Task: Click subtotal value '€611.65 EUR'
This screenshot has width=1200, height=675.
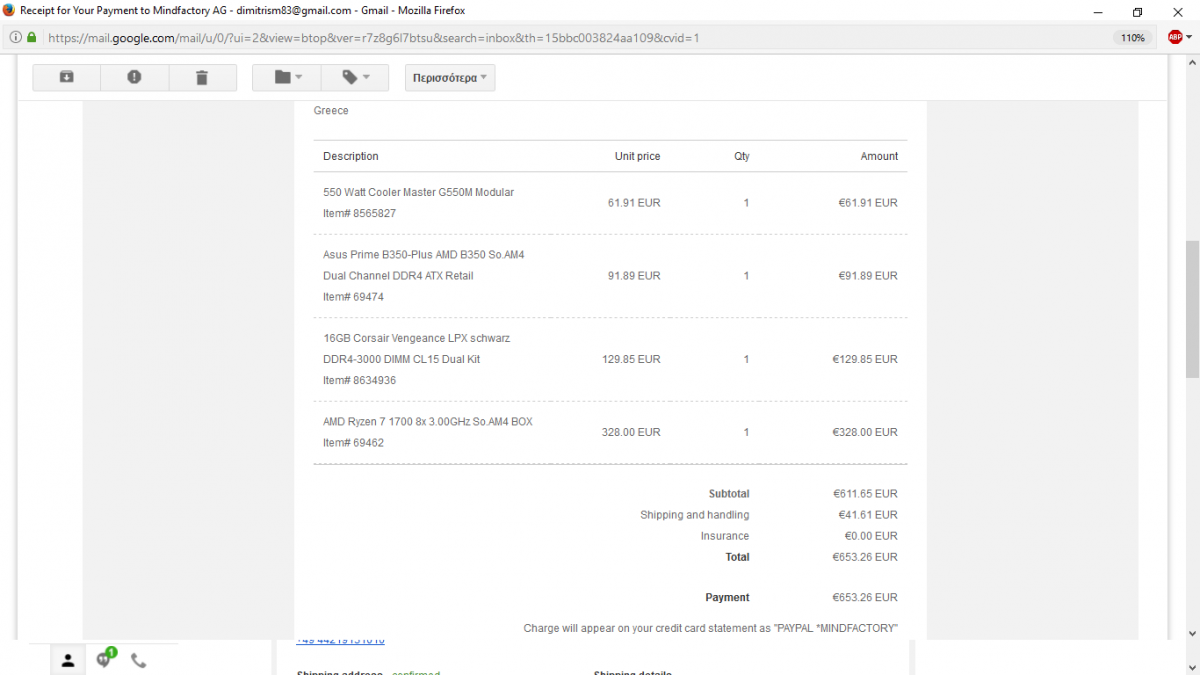Action: pos(865,494)
